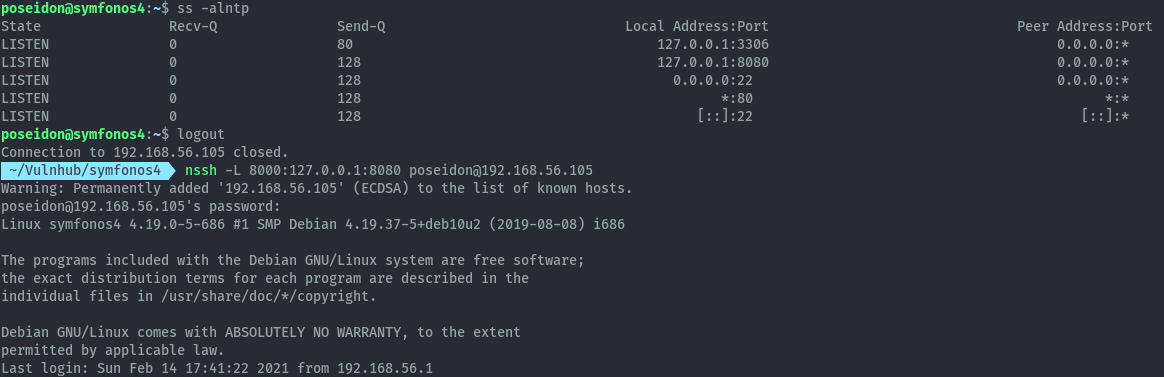The height and width of the screenshot is (377, 1164).
Task: Click local address 0.0.0.0:22
Action: [x=713, y=80]
